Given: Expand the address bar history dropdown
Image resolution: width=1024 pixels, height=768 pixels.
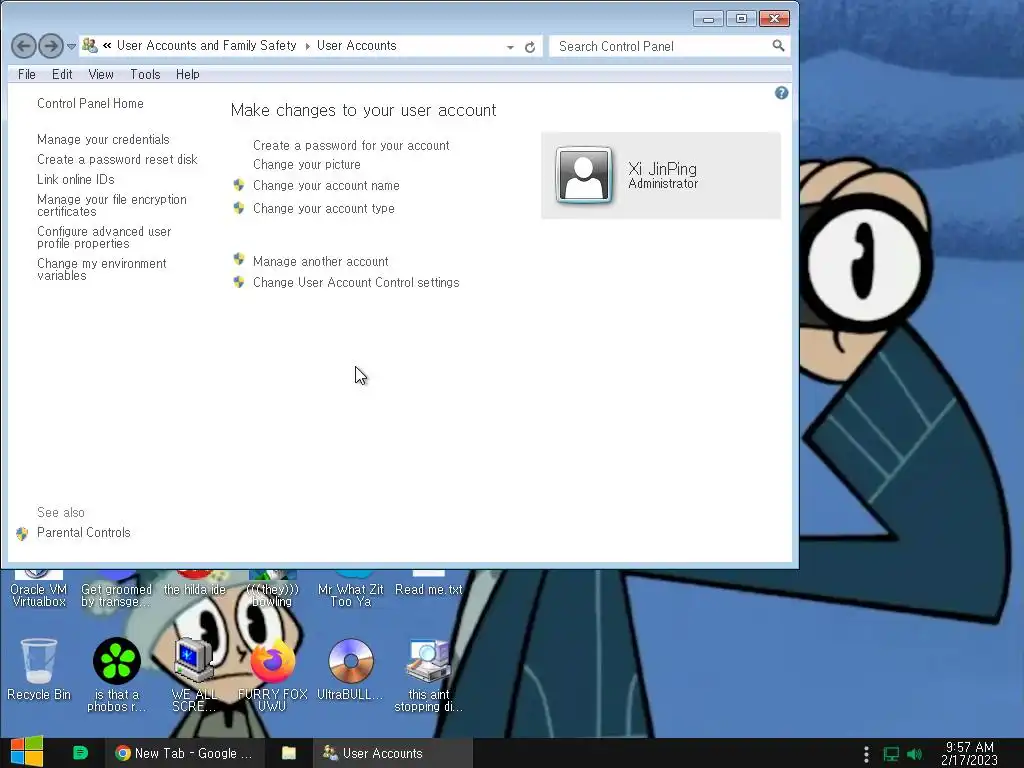Looking at the screenshot, I should (510, 47).
